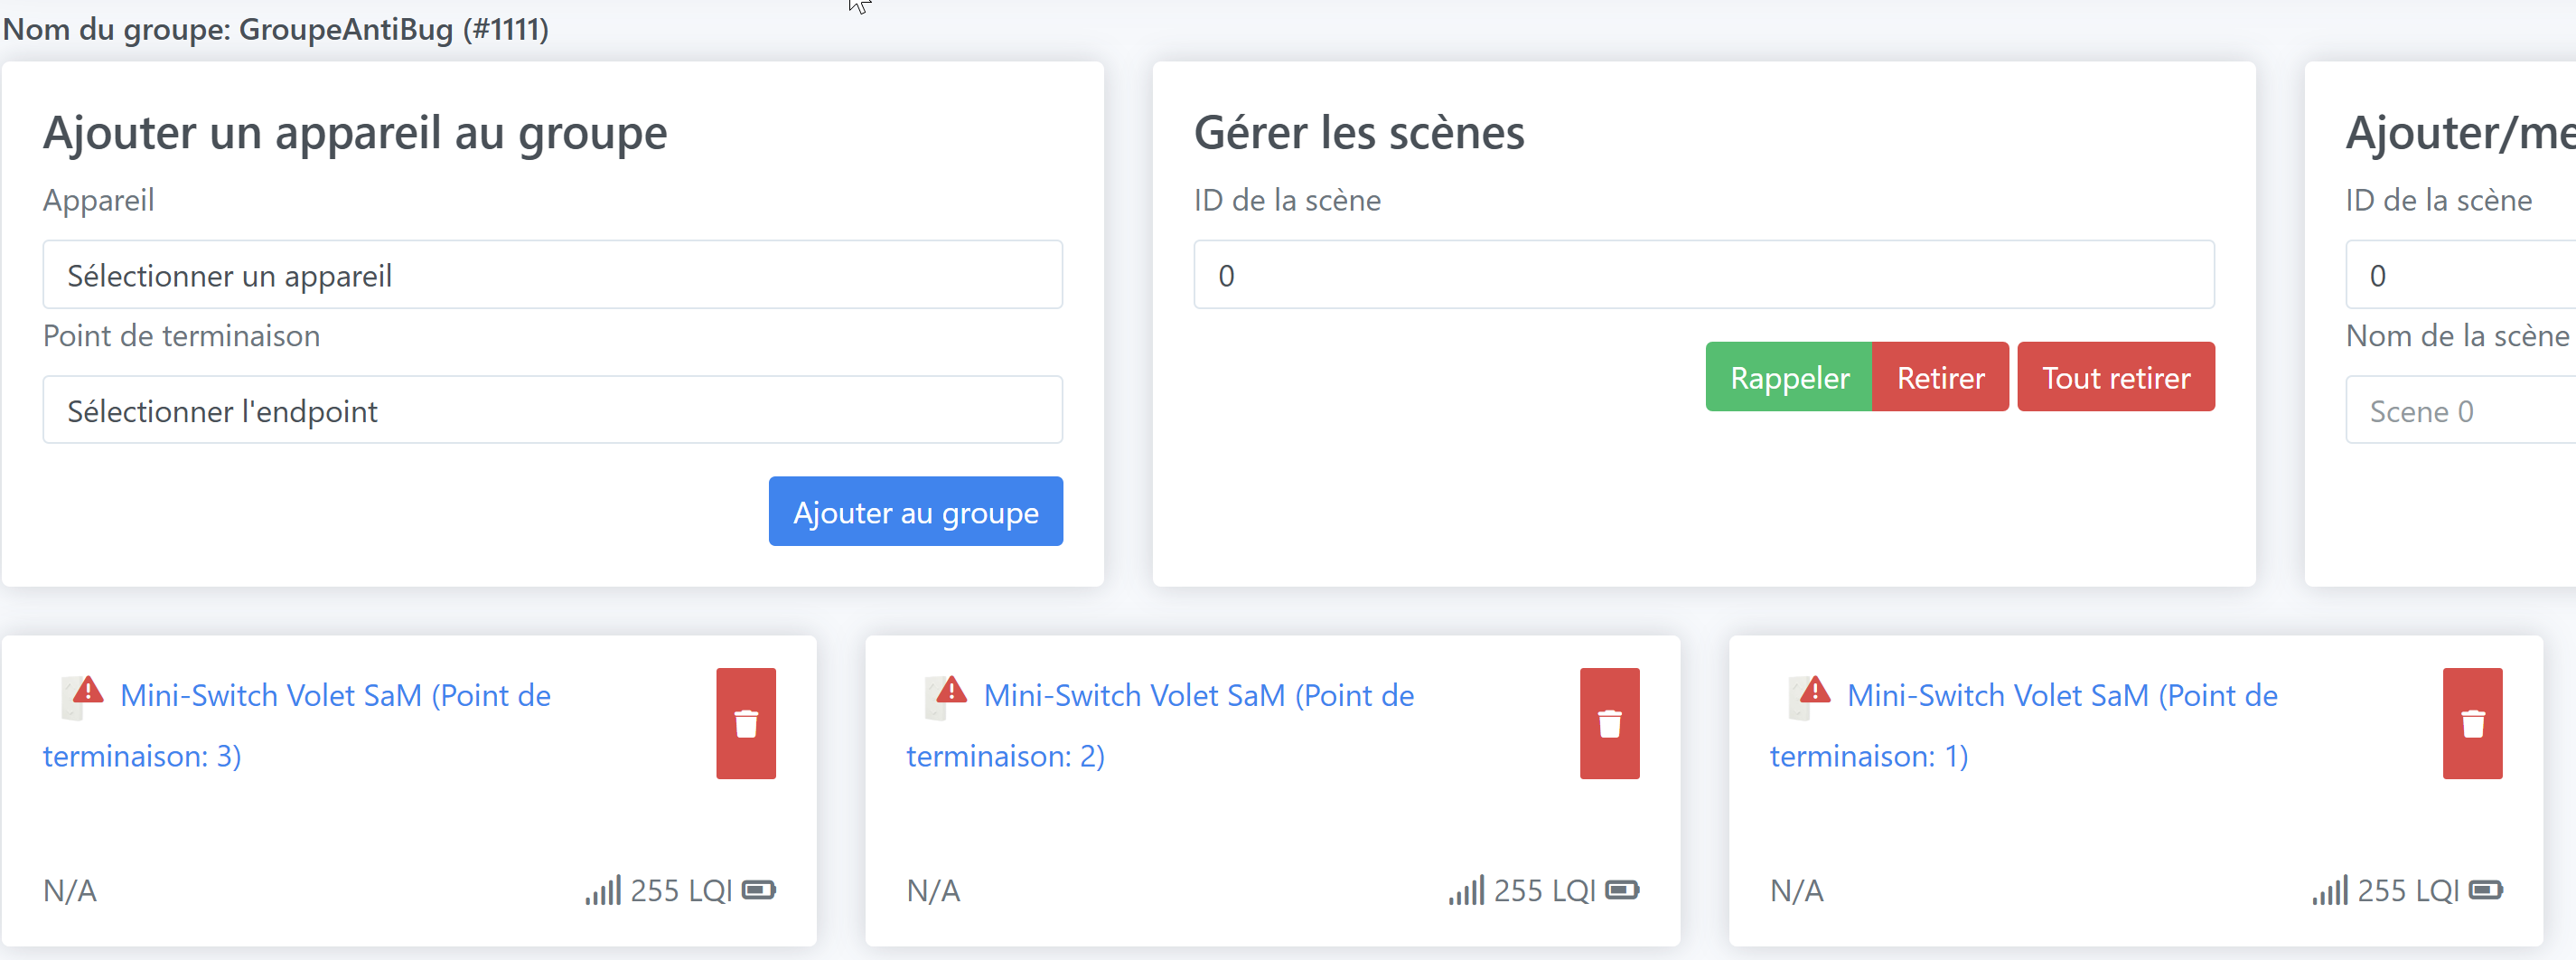Focus scene ID field in Ajouter/mettre panel
Image resolution: width=2576 pixels, height=960 pixels.
tap(2461, 275)
